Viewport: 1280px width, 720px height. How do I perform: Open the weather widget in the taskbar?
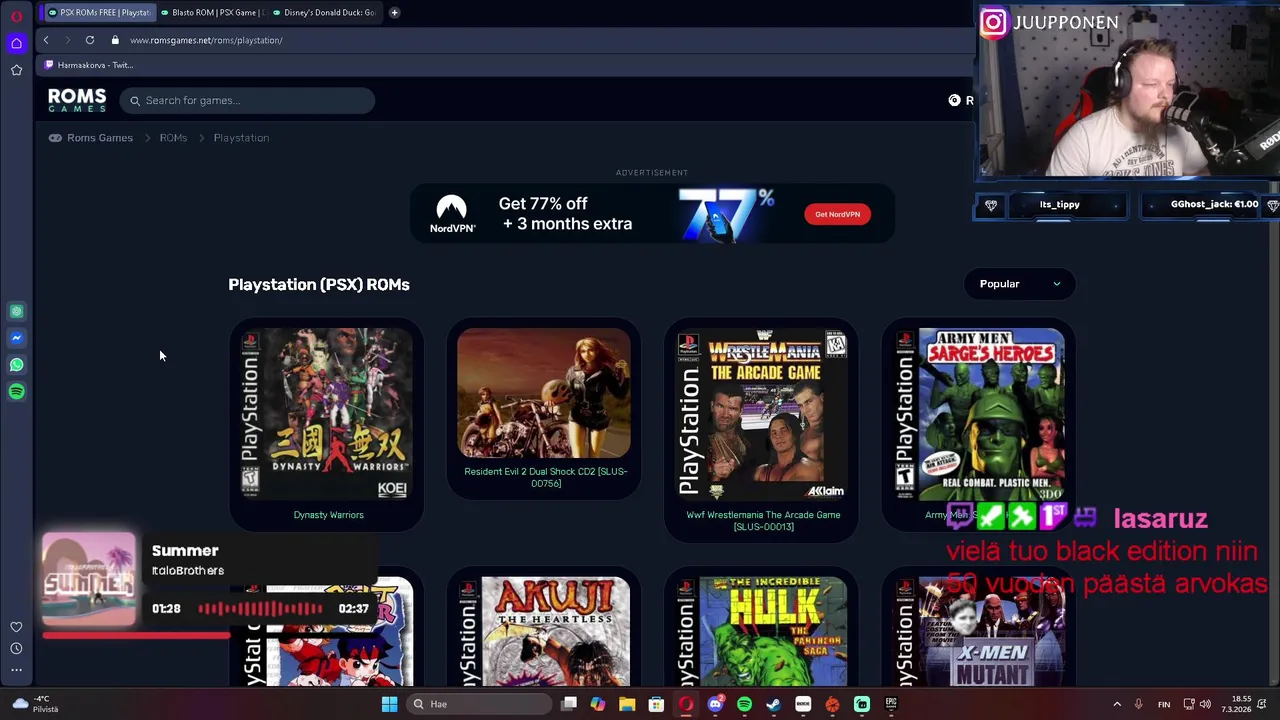(x=34, y=704)
